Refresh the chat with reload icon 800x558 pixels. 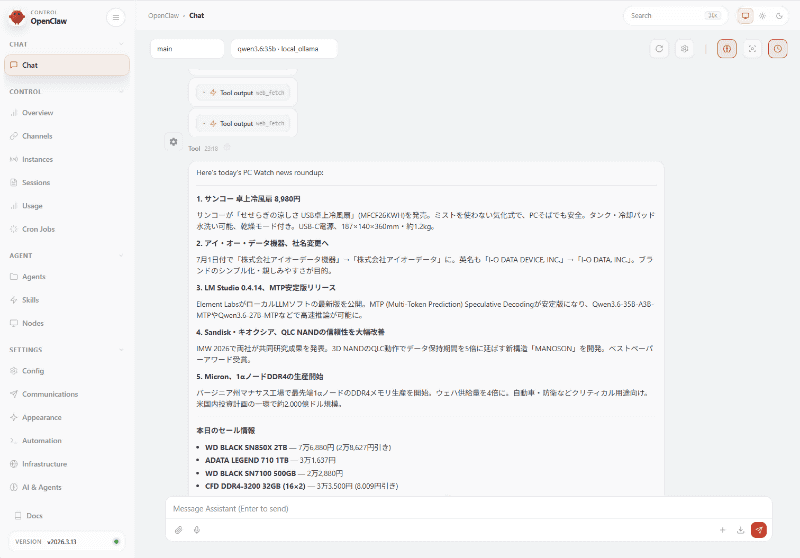click(x=659, y=49)
